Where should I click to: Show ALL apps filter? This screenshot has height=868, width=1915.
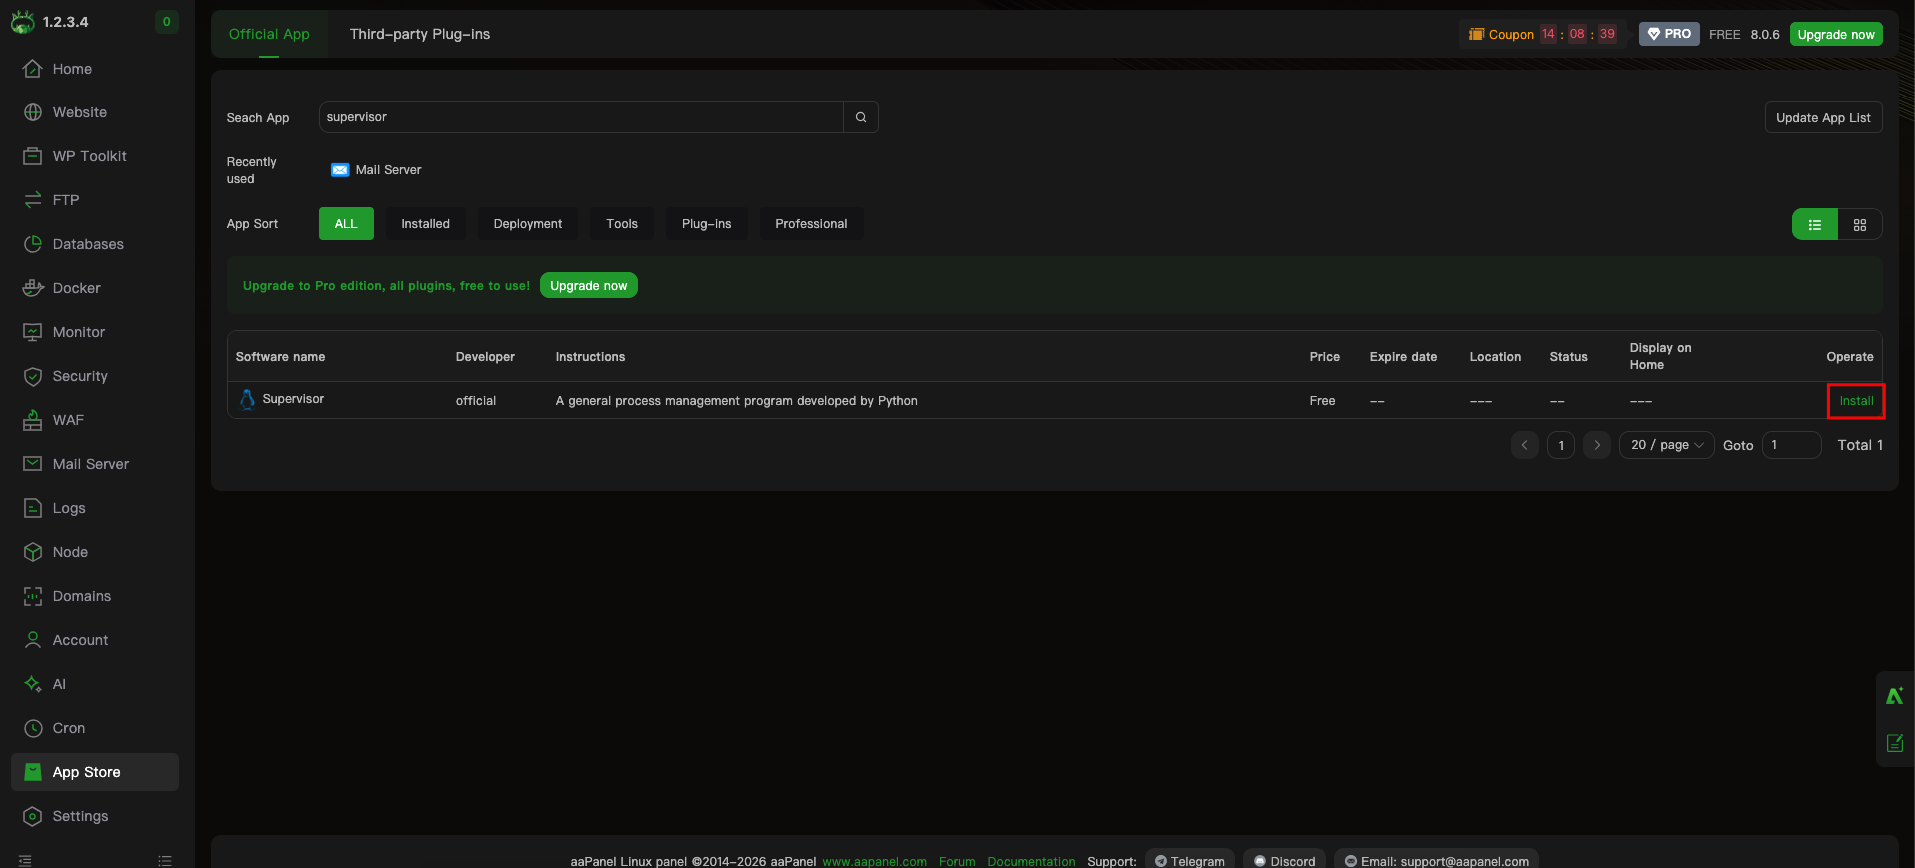346,224
